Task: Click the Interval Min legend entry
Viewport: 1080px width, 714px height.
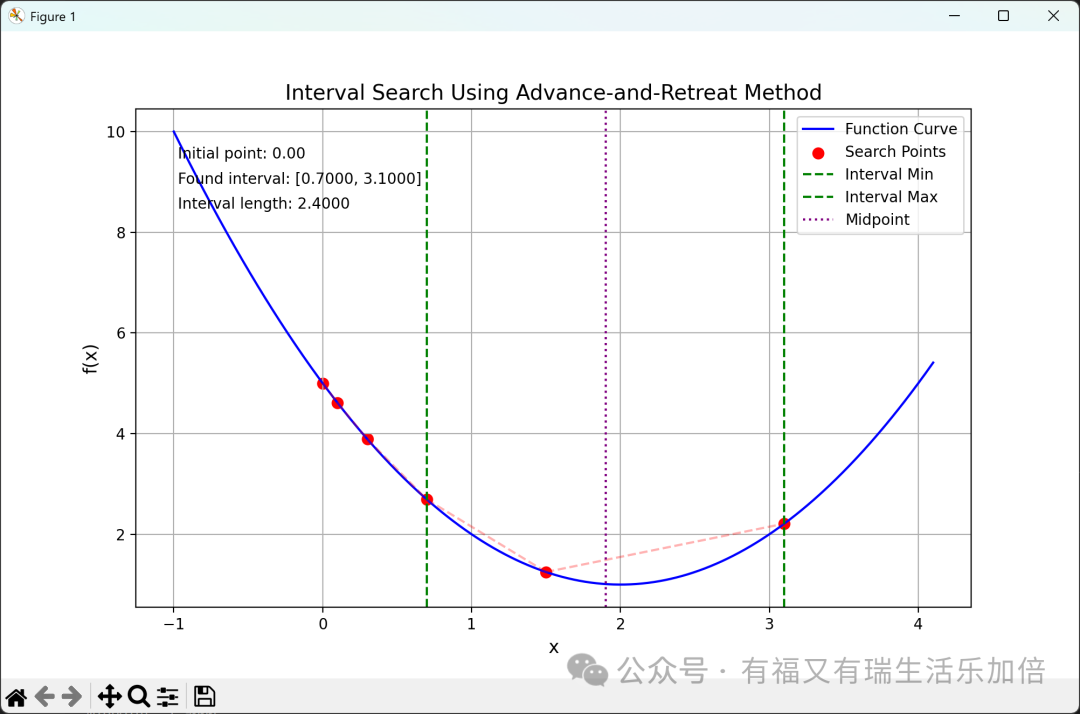Action: [x=888, y=174]
